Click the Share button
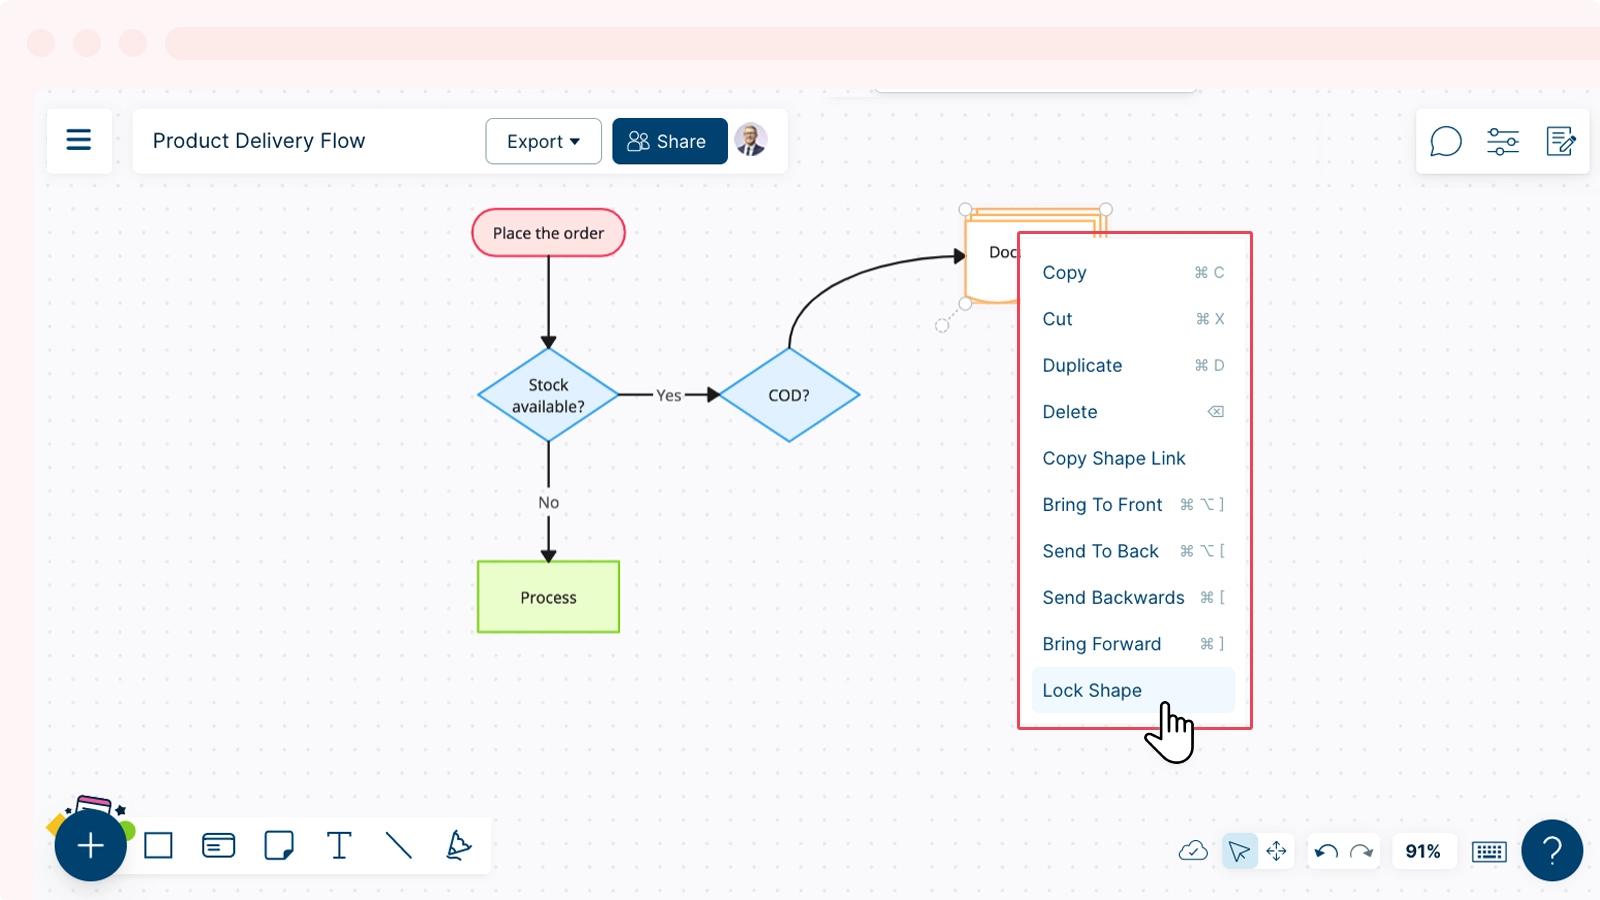Viewport: 1600px width, 900px height. tap(669, 141)
